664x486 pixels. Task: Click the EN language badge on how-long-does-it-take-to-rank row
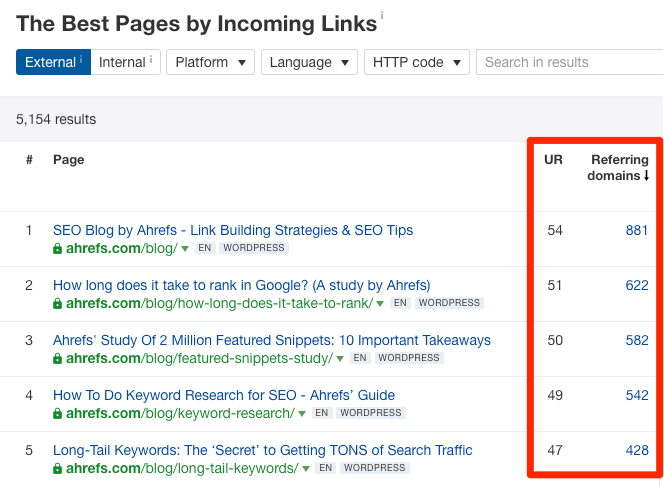pyautogui.click(x=400, y=303)
